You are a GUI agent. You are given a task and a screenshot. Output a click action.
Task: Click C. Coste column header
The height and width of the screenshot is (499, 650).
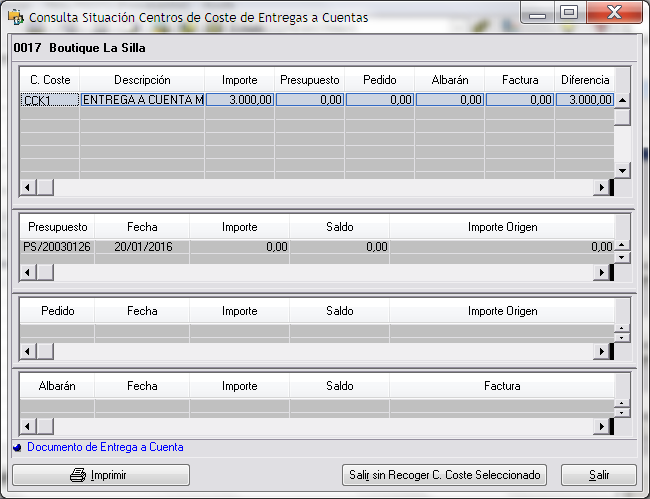pos(50,80)
